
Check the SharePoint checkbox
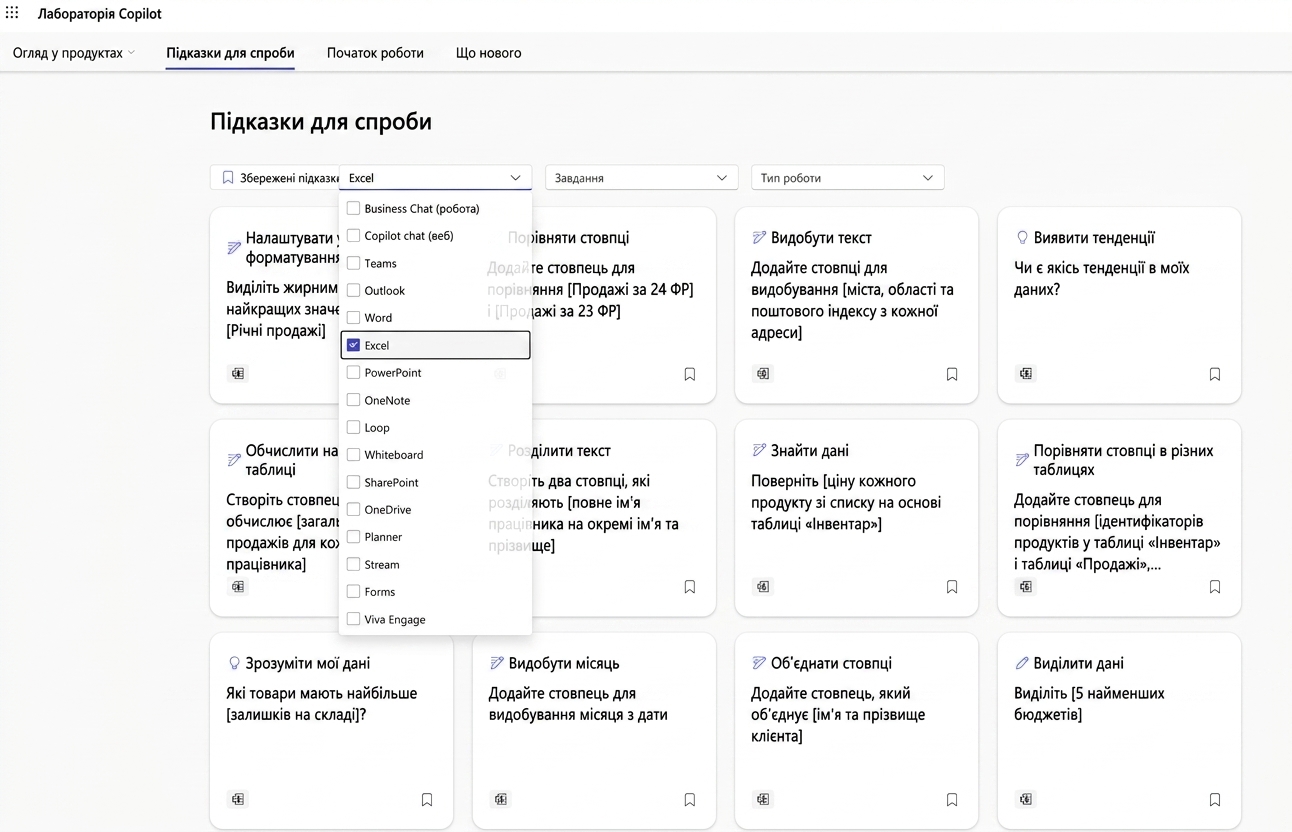coord(353,482)
